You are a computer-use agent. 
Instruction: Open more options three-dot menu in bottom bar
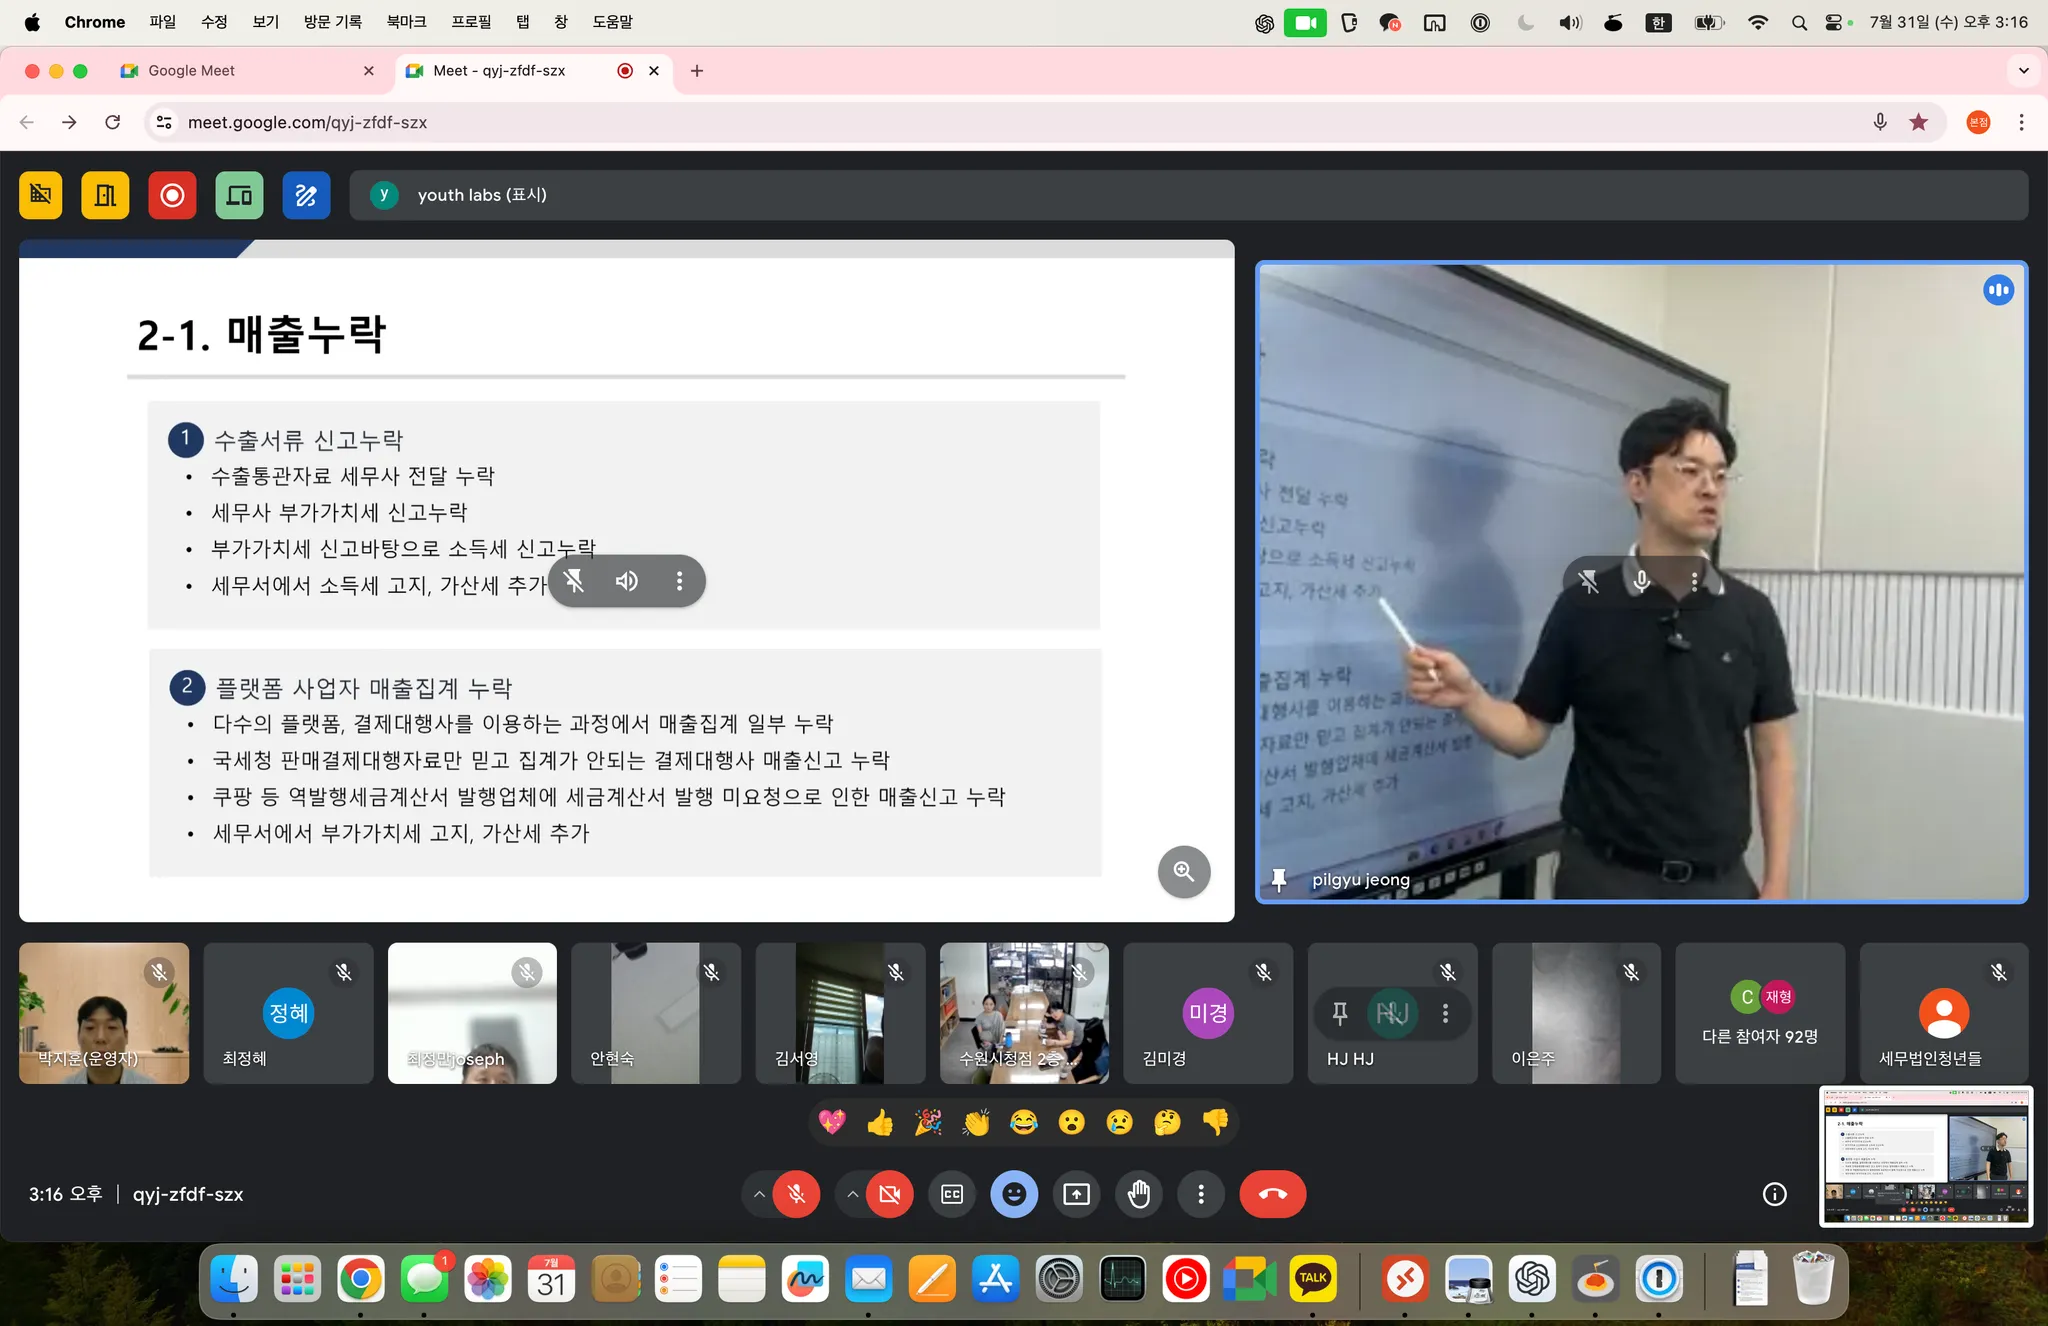coord(1201,1194)
